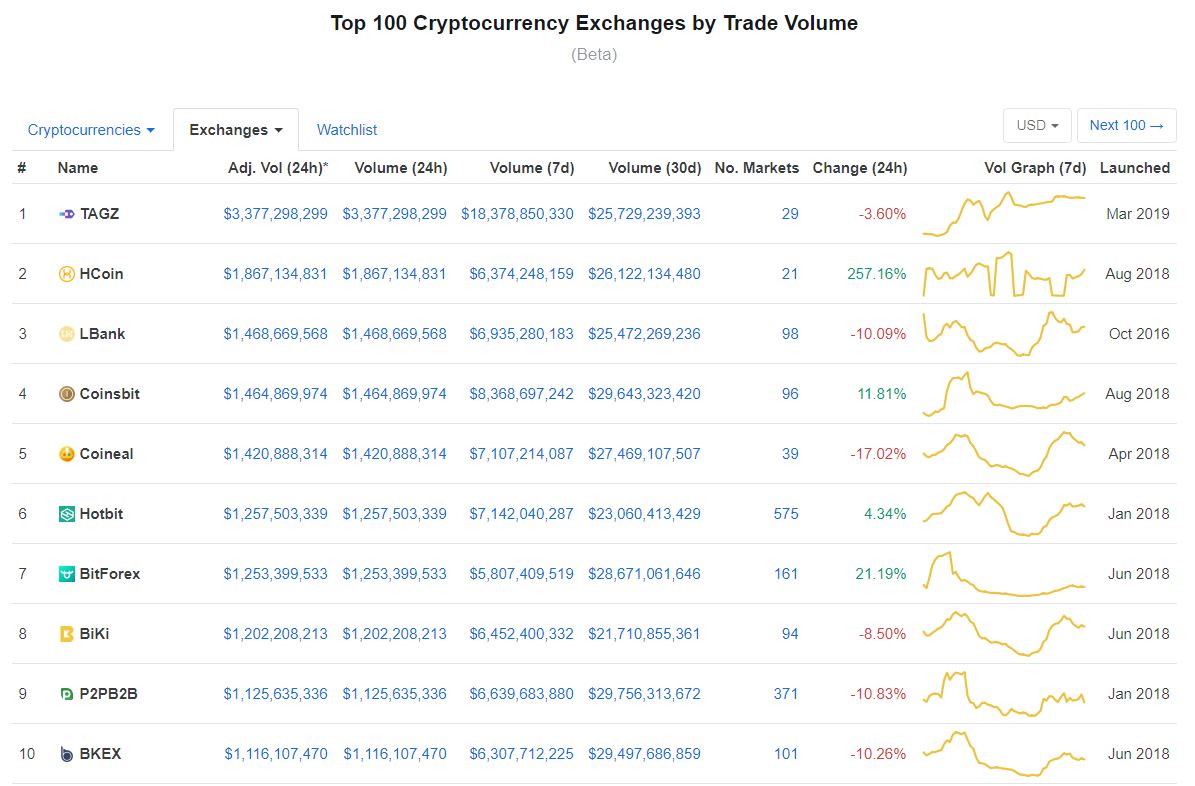
Task: Open the BiKi exchange link
Action: point(95,634)
